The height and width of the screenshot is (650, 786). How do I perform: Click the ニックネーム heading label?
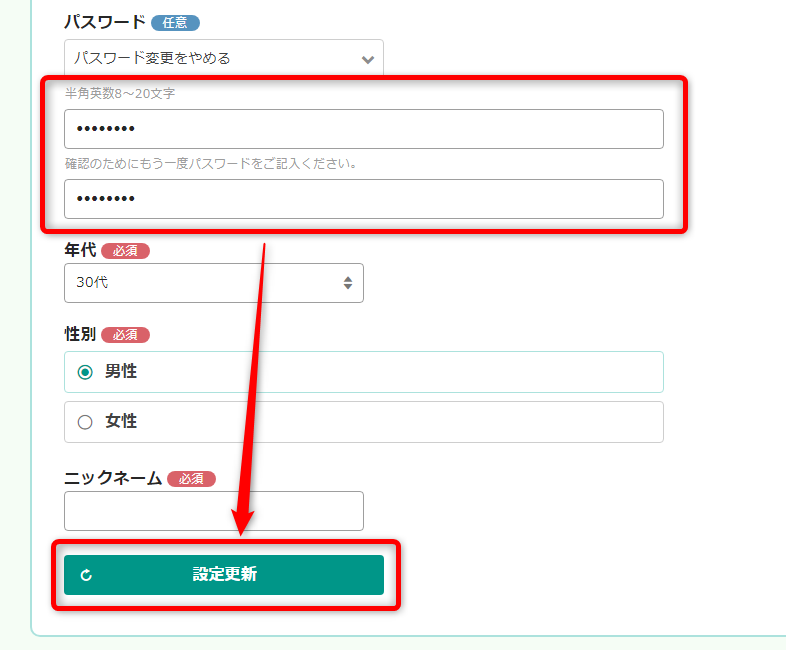pos(113,478)
